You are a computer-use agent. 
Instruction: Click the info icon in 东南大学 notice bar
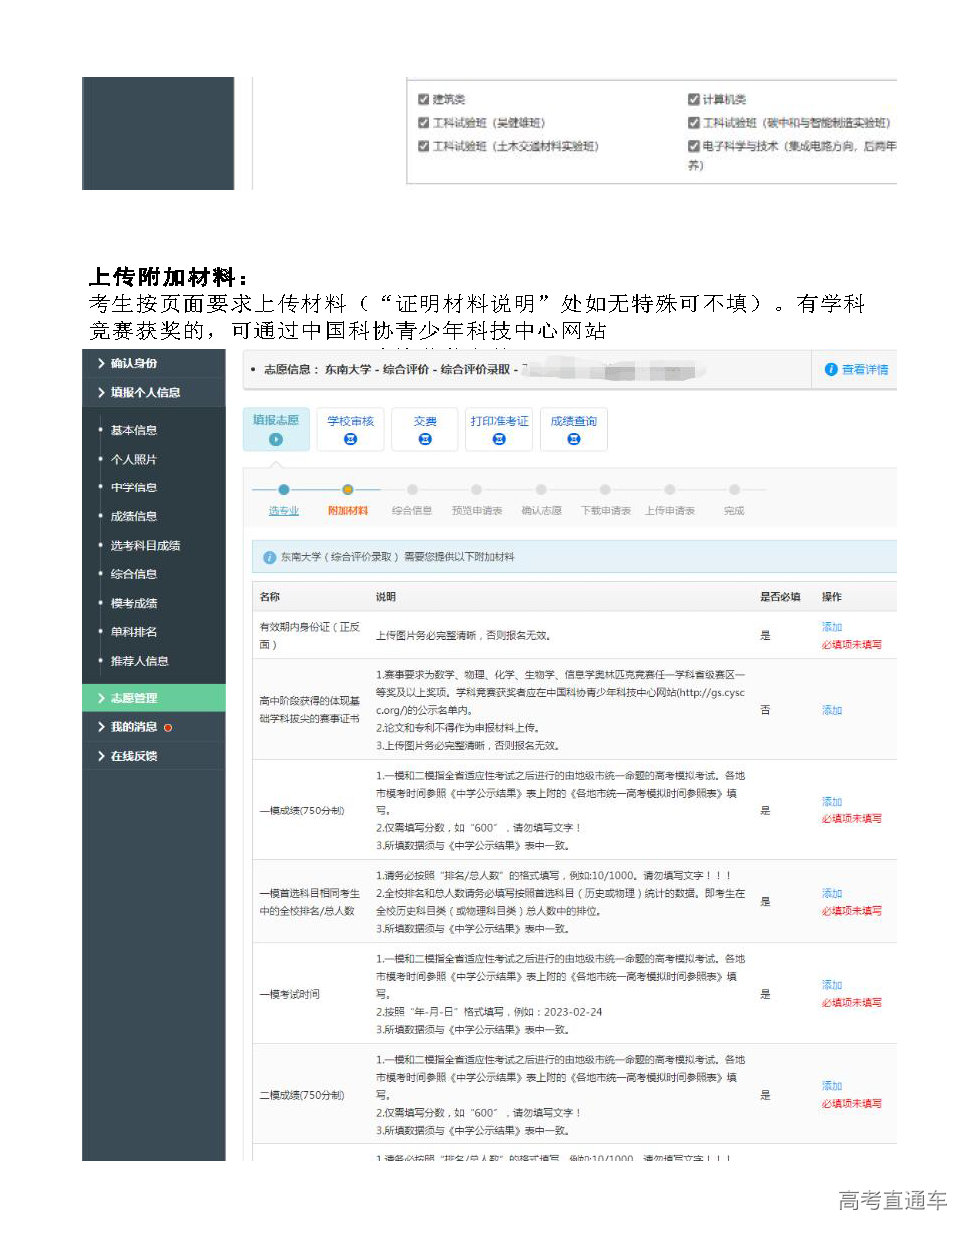tap(269, 557)
